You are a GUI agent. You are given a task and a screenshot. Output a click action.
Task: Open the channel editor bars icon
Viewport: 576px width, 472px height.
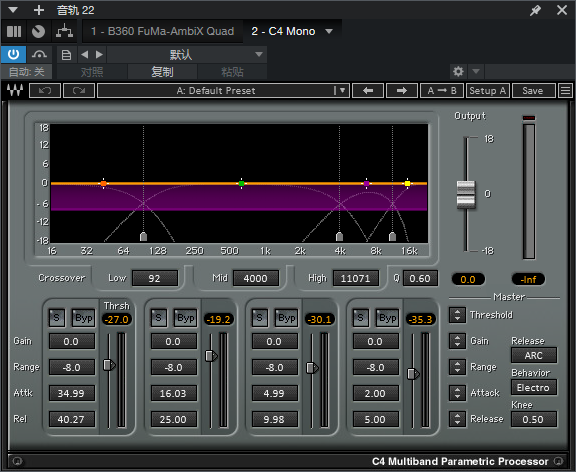tap(14, 32)
